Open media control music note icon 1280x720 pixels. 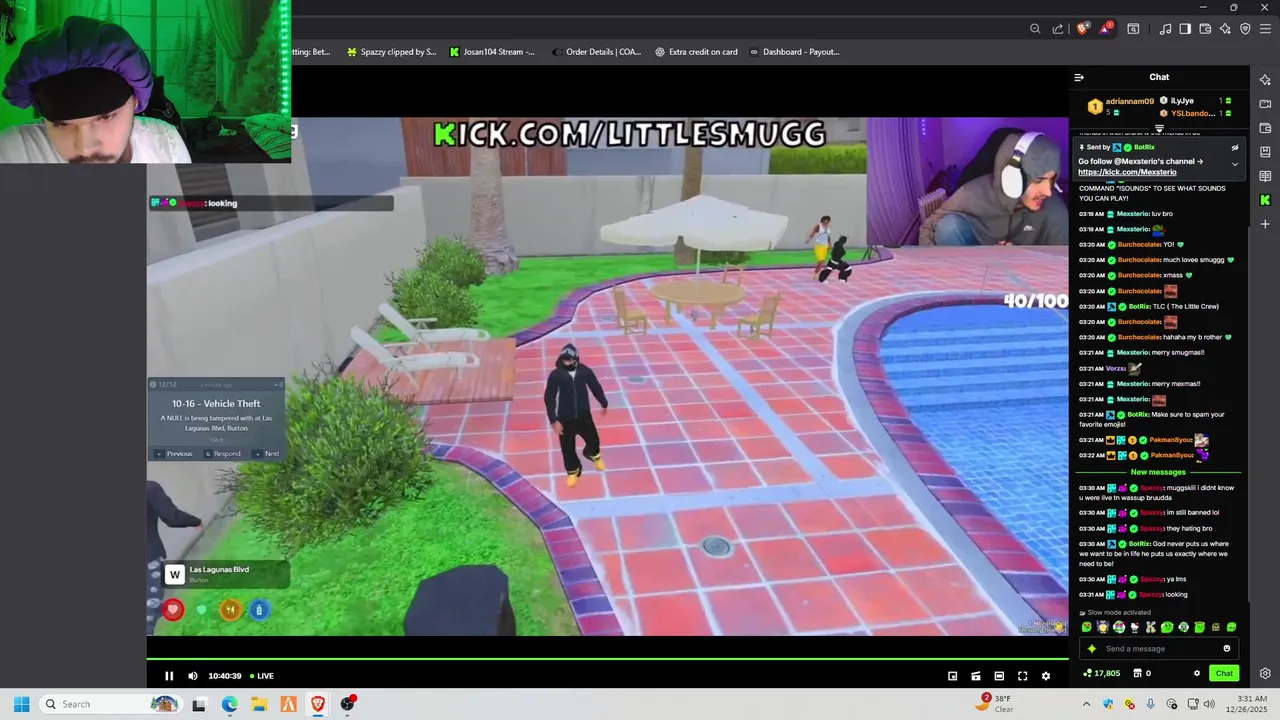pos(1165,29)
